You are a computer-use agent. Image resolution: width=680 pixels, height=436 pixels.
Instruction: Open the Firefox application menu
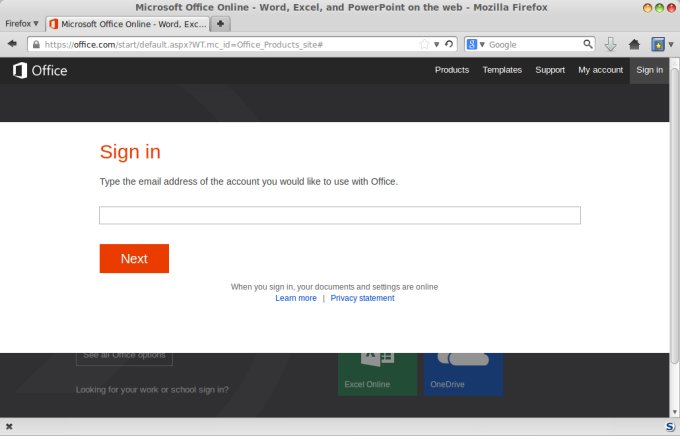click(x=22, y=23)
